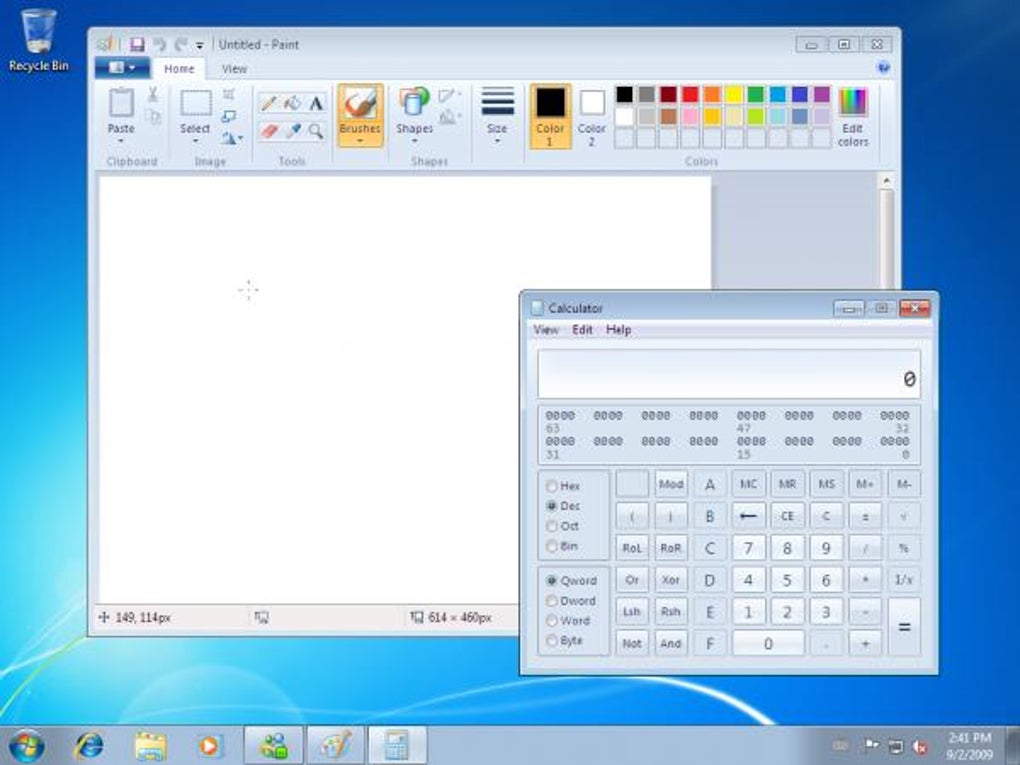Launch Internet Explorer from the taskbar

pos(89,745)
